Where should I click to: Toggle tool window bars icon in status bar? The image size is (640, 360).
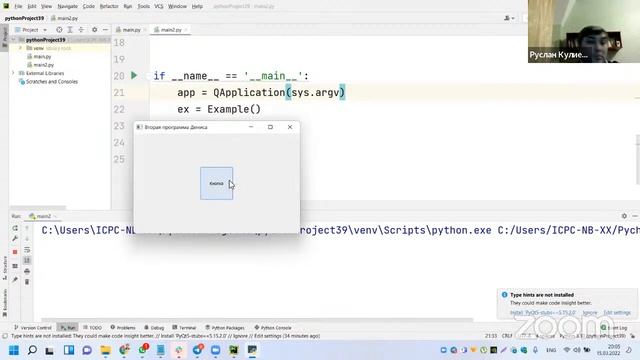(x=5, y=336)
